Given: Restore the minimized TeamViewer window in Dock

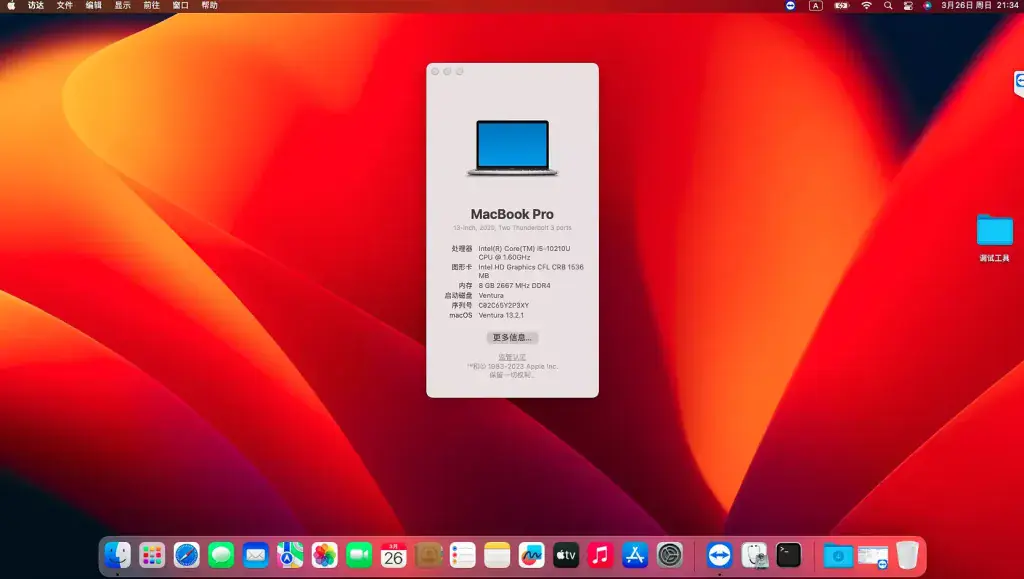Looking at the screenshot, I should 872,556.
